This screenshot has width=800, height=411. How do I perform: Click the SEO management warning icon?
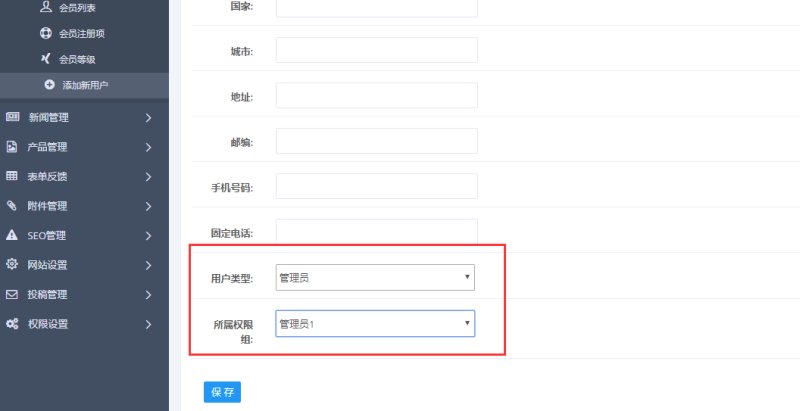pyautogui.click(x=12, y=236)
